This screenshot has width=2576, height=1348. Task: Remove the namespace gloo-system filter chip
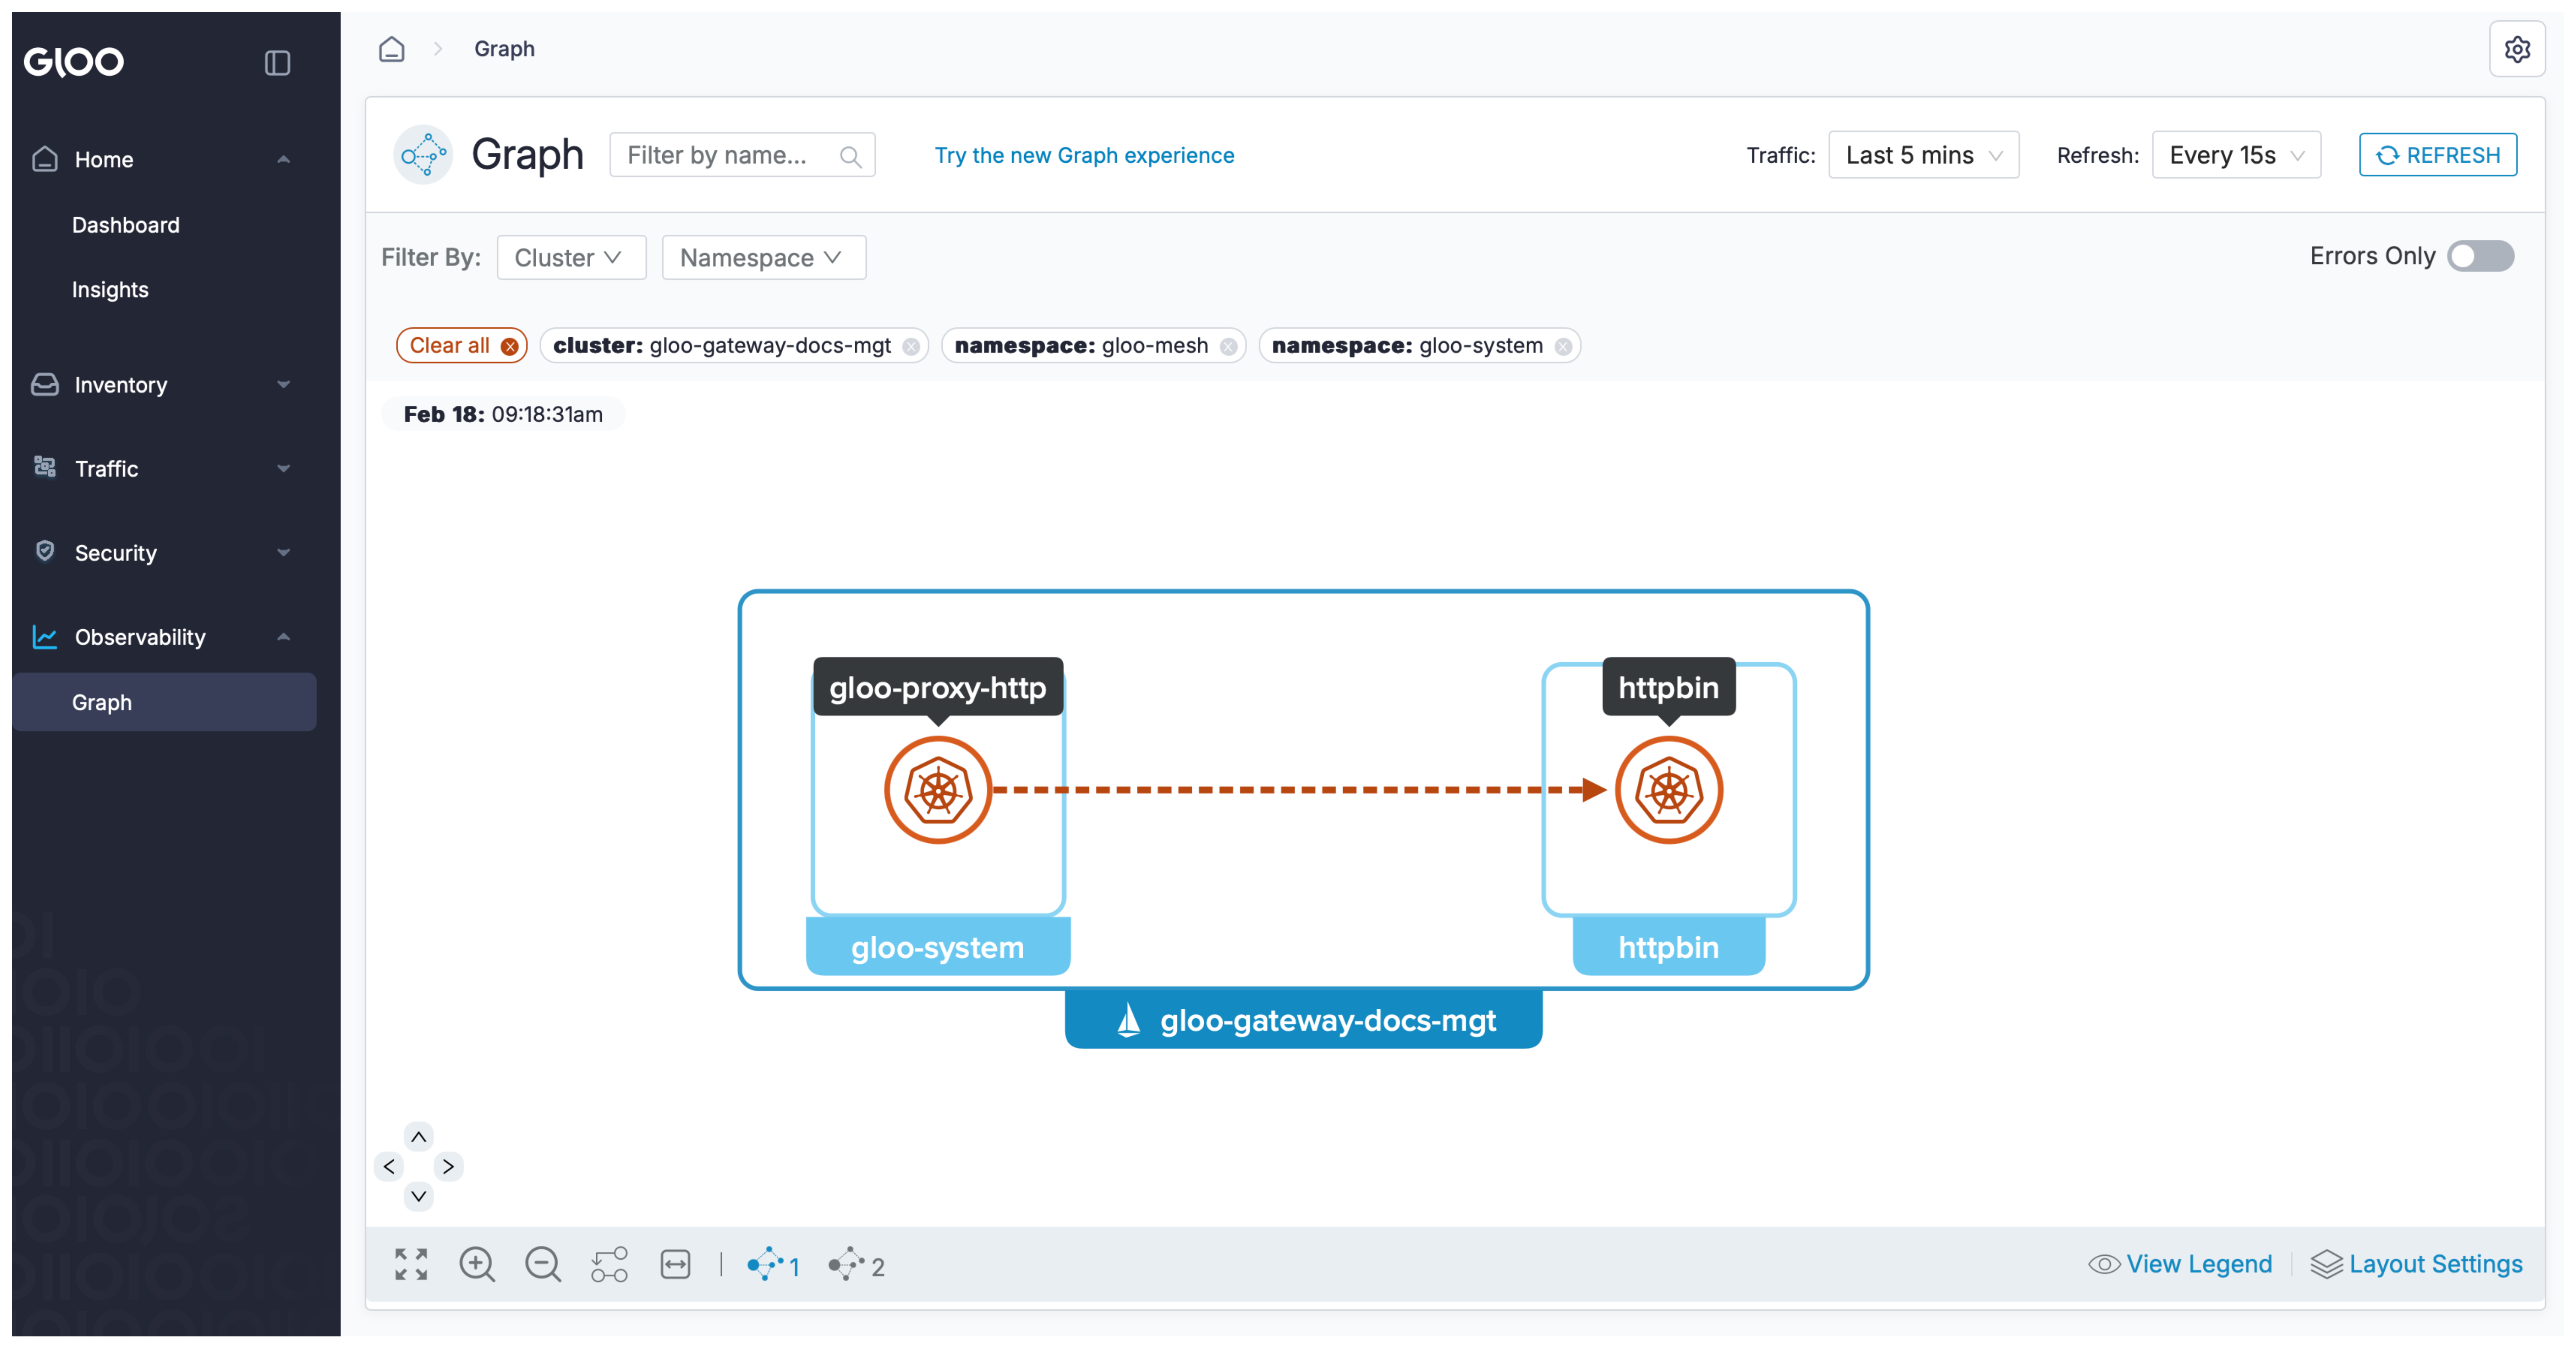pyautogui.click(x=1563, y=347)
